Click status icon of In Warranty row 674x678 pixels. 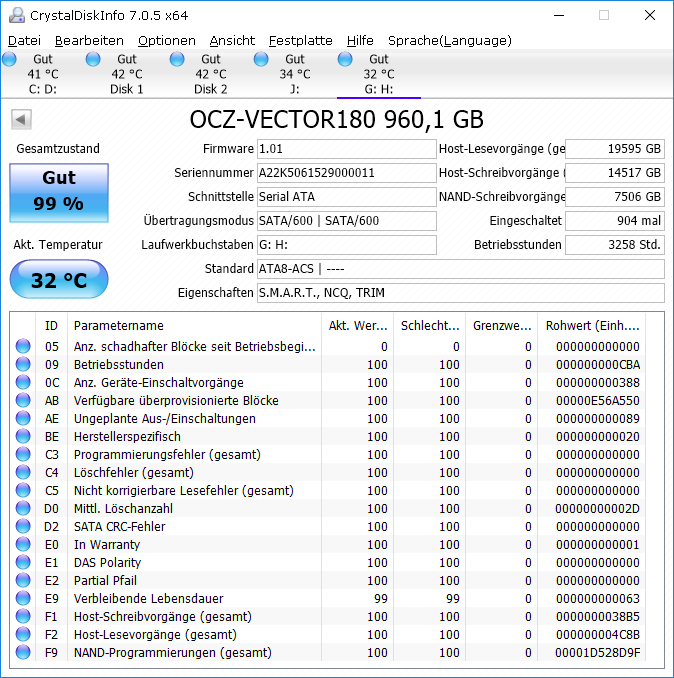click(23, 545)
